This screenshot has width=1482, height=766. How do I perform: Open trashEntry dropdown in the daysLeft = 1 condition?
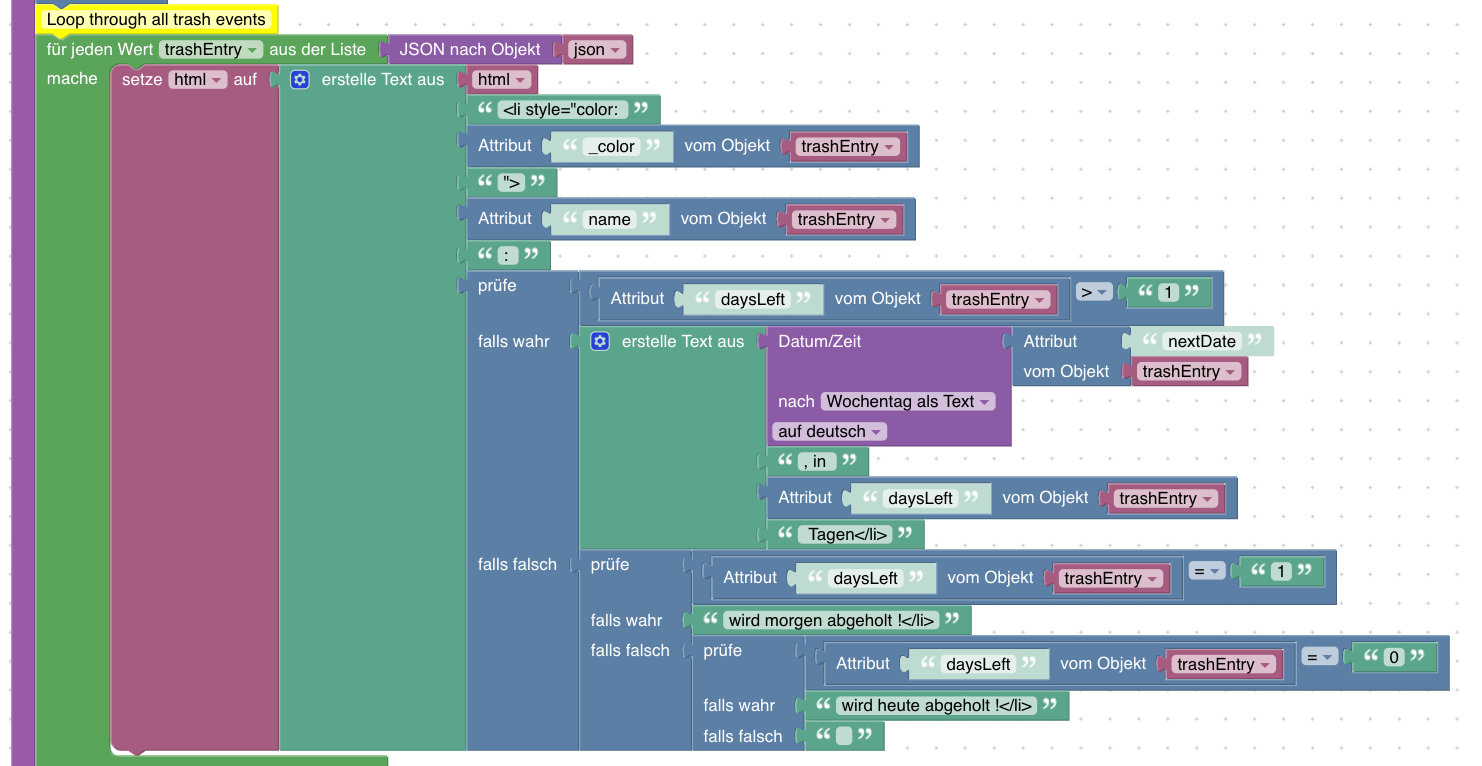(1112, 579)
